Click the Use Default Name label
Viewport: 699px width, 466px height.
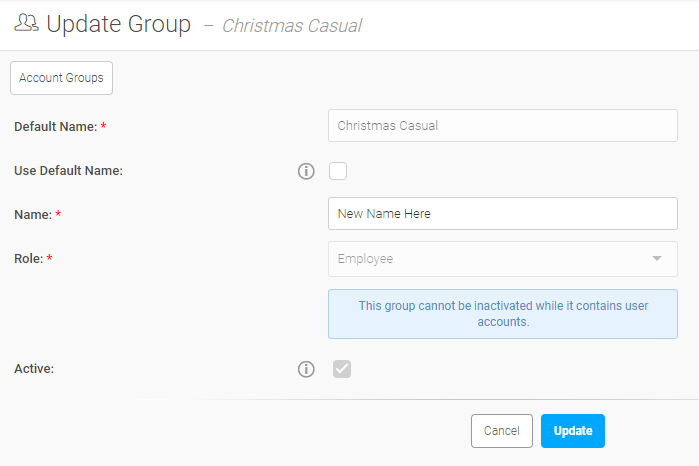(68, 171)
